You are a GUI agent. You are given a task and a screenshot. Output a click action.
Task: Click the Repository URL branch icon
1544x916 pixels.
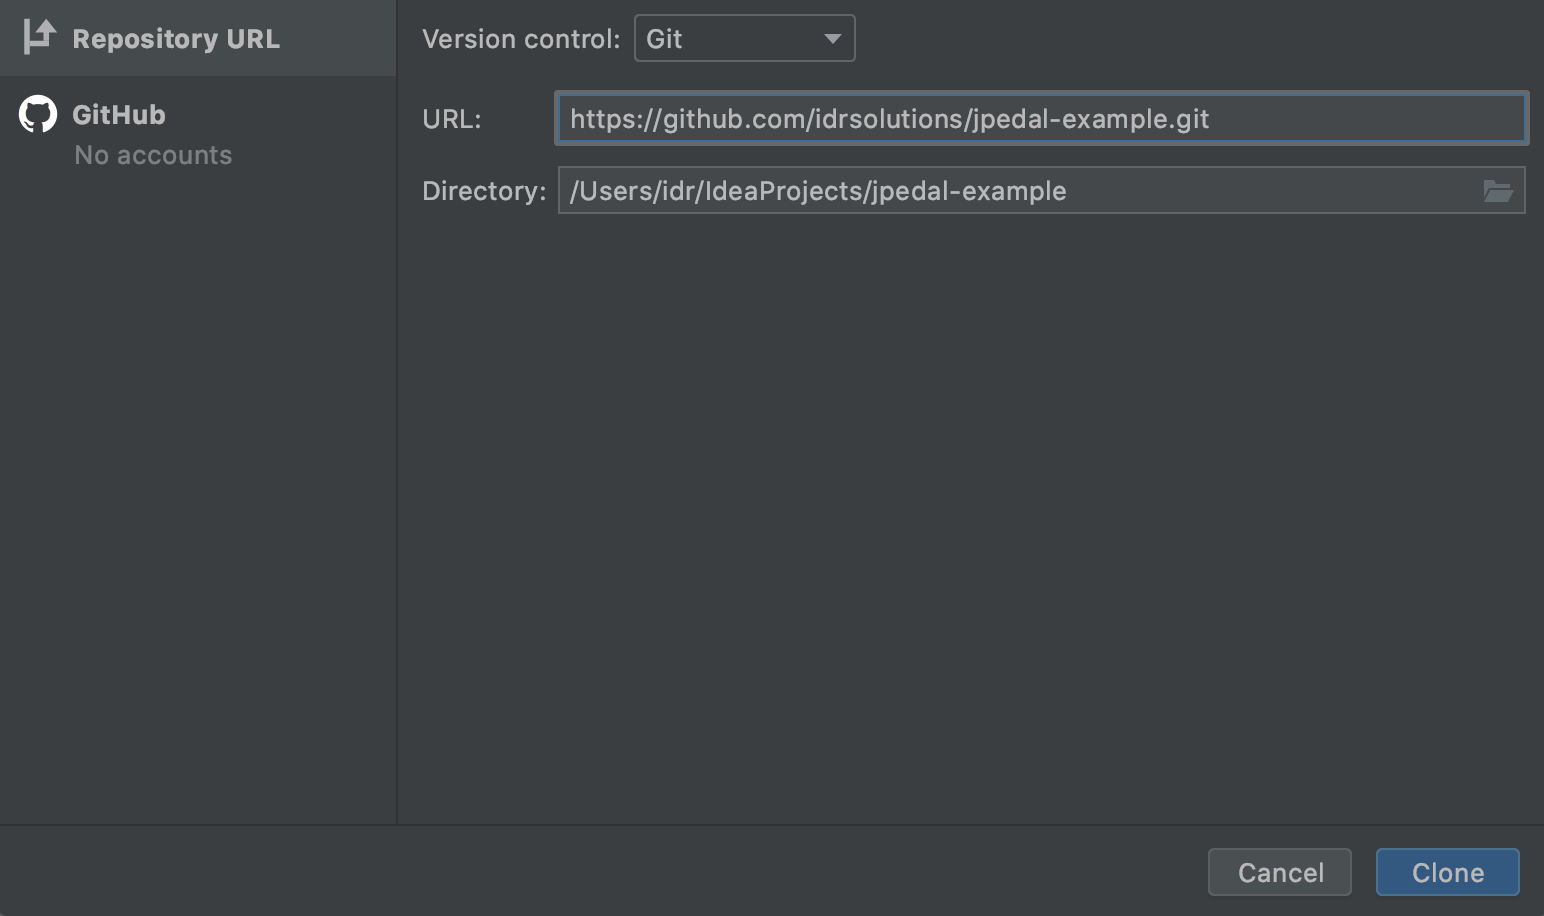pyautogui.click(x=37, y=37)
